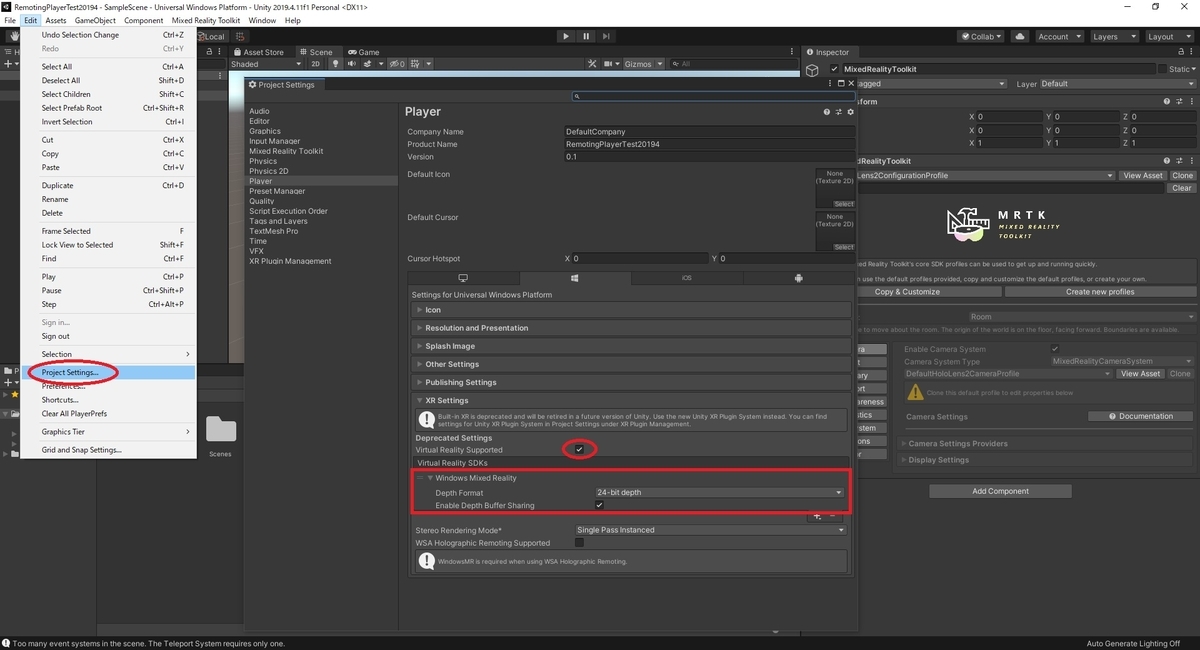The height and width of the screenshot is (650, 1200).
Task: Select the PC Standalone platform tab
Action: (463, 277)
